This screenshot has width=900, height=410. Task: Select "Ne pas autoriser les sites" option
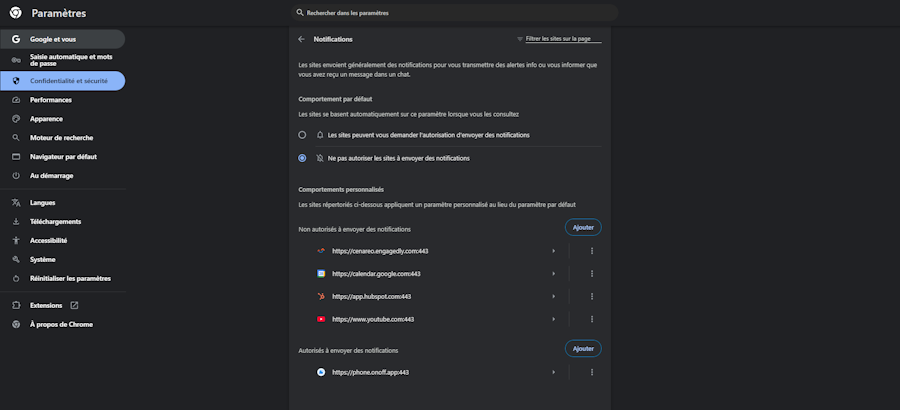(x=302, y=158)
